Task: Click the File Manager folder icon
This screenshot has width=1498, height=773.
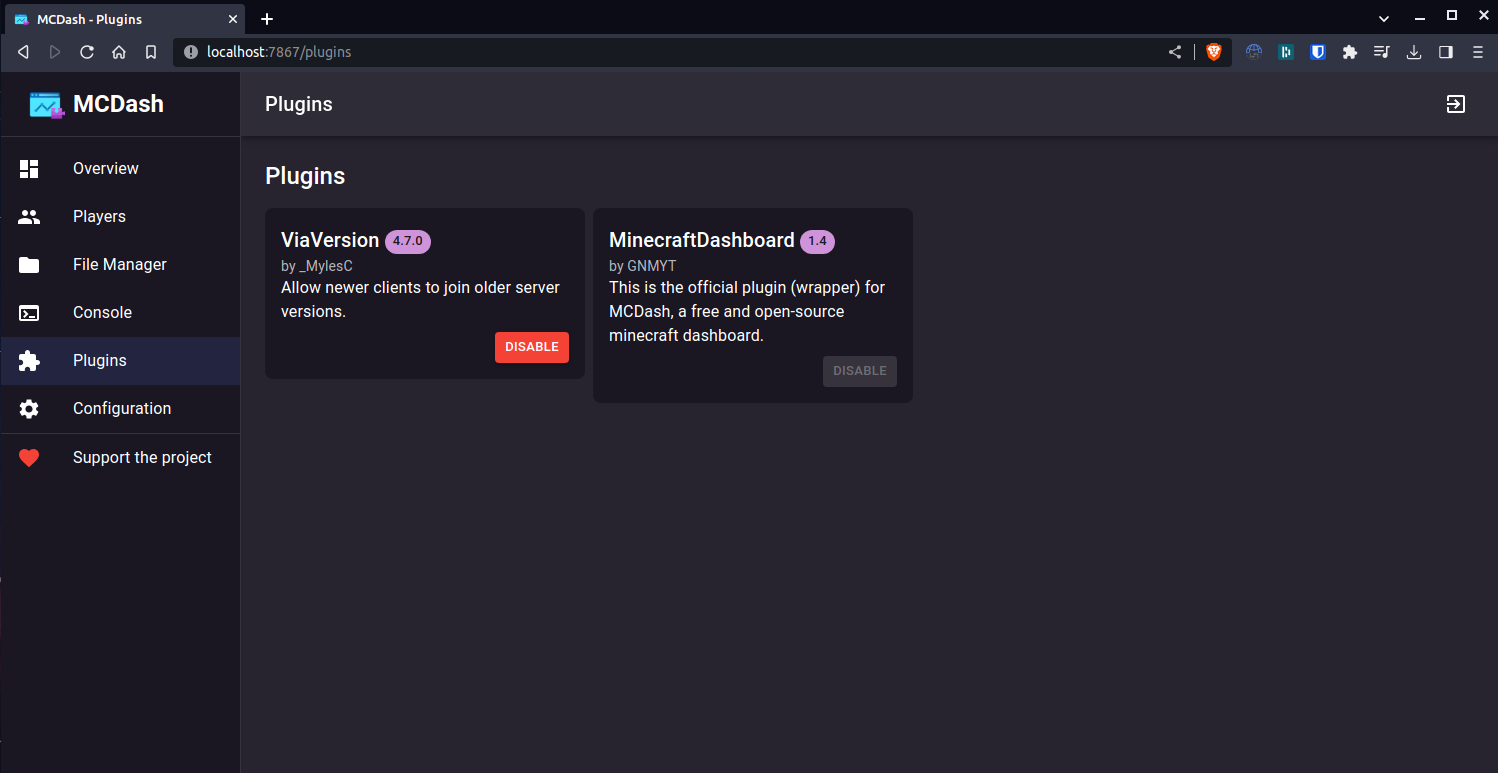Action: click(29, 265)
